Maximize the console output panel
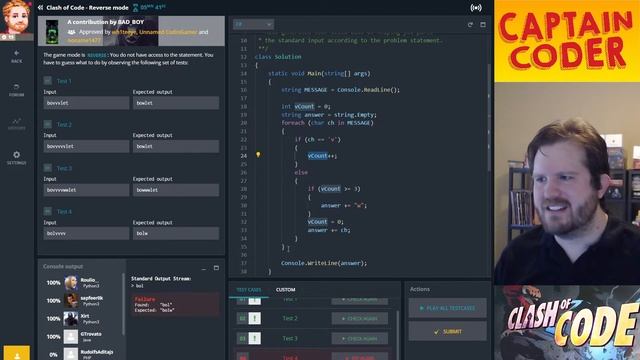The image size is (640, 360). pos(216,268)
